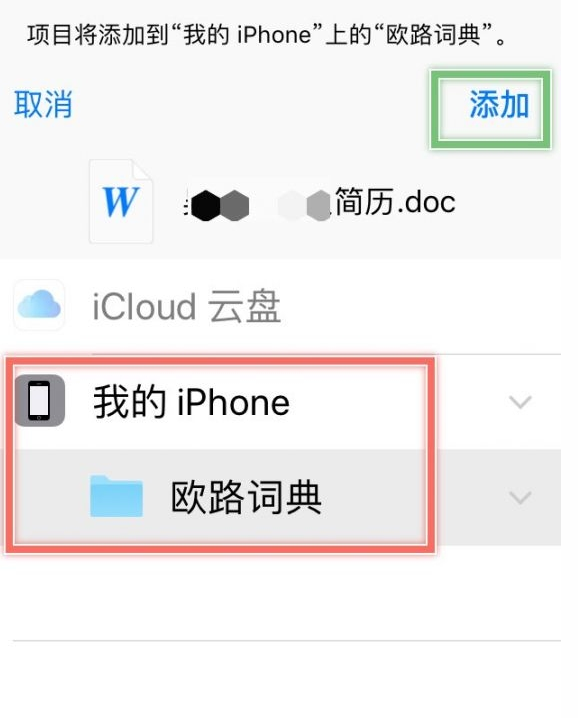Expand the 欧路词典 folder chevron
Viewport: 578px width, 718px height.
click(x=520, y=497)
